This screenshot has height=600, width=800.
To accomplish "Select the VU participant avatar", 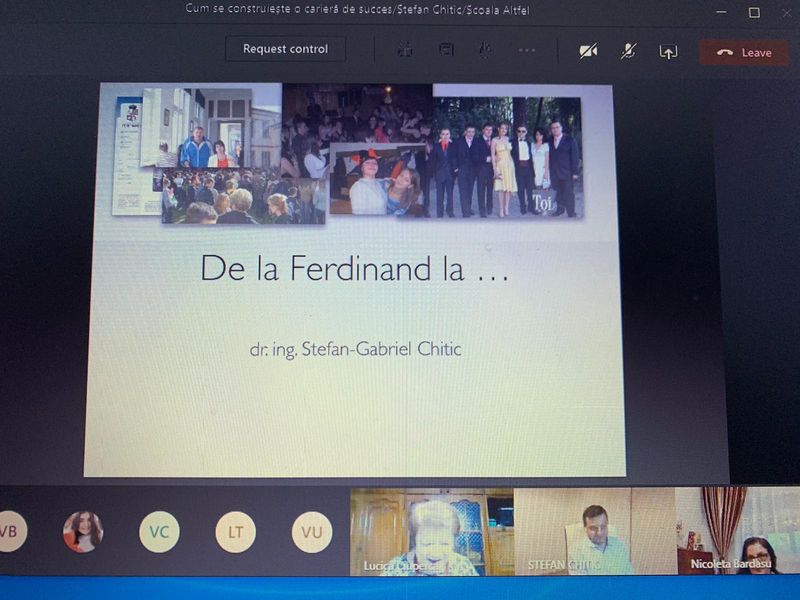I will tap(311, 532).
